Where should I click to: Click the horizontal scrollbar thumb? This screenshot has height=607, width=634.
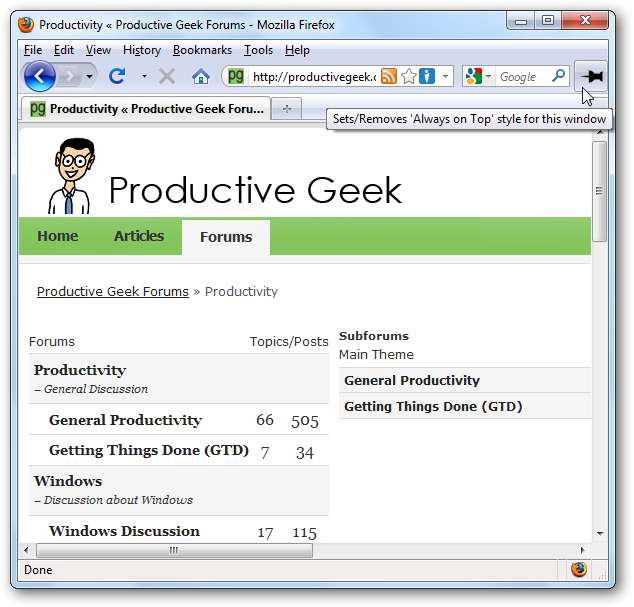point(174,550)
